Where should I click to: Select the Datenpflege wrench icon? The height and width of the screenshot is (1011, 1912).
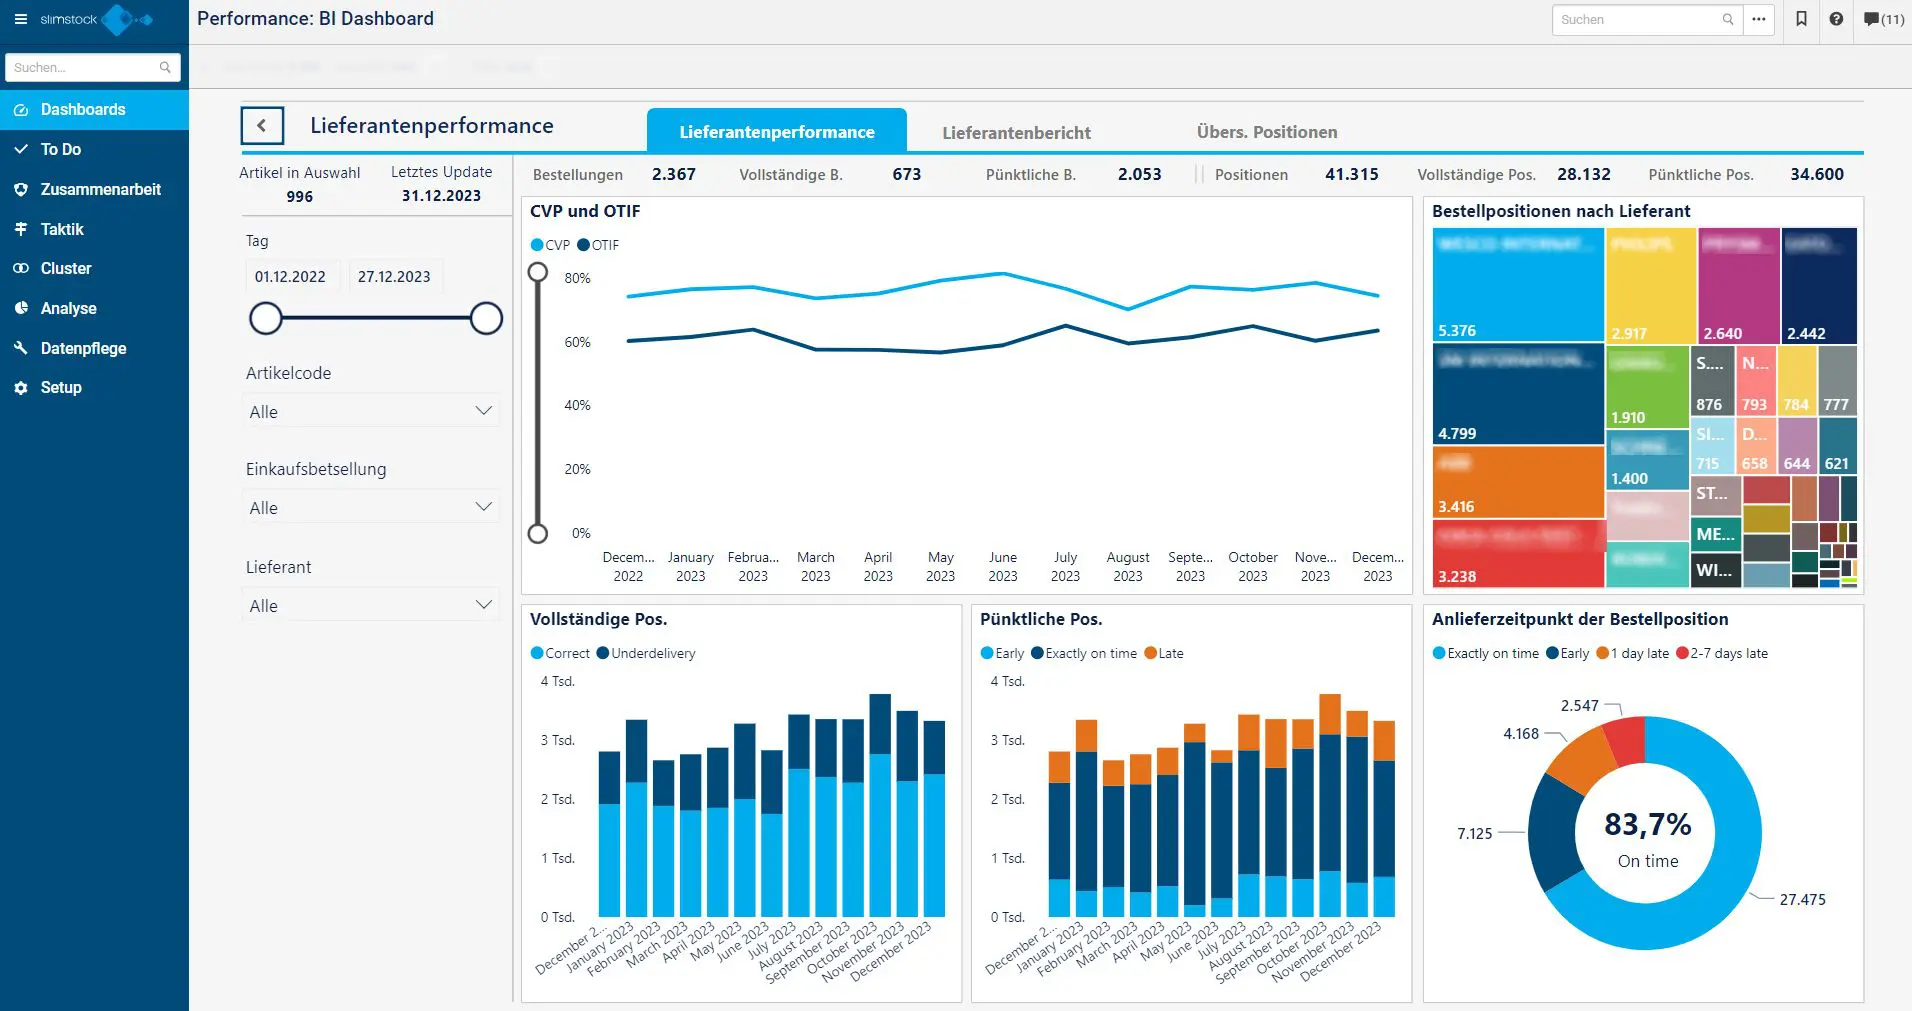tap(21, 348)
